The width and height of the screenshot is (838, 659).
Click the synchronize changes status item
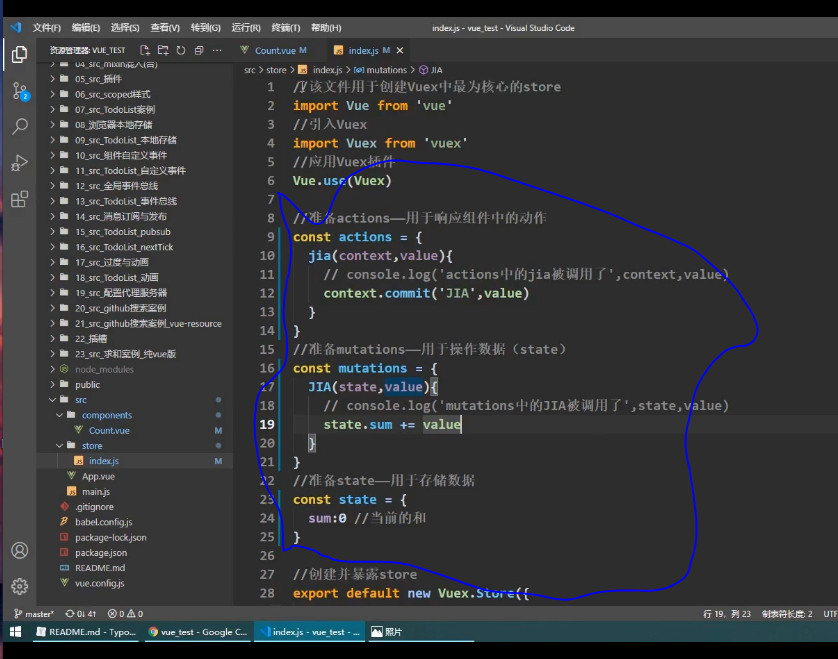(x=81, y=614)
